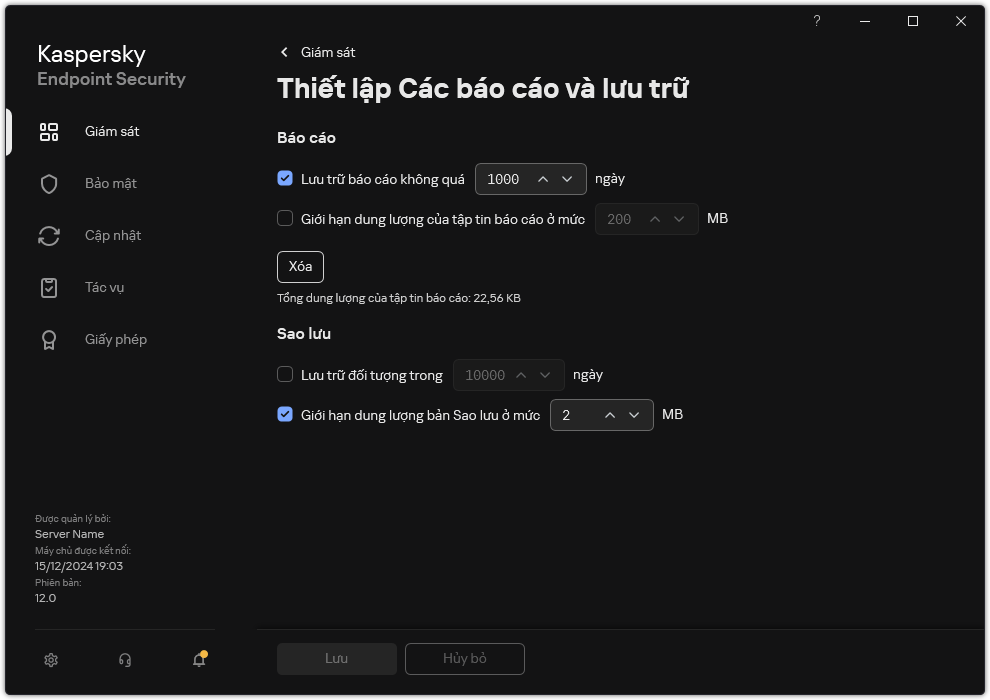Check Lưu trữ đối tượng trong option

click(285, 375)
